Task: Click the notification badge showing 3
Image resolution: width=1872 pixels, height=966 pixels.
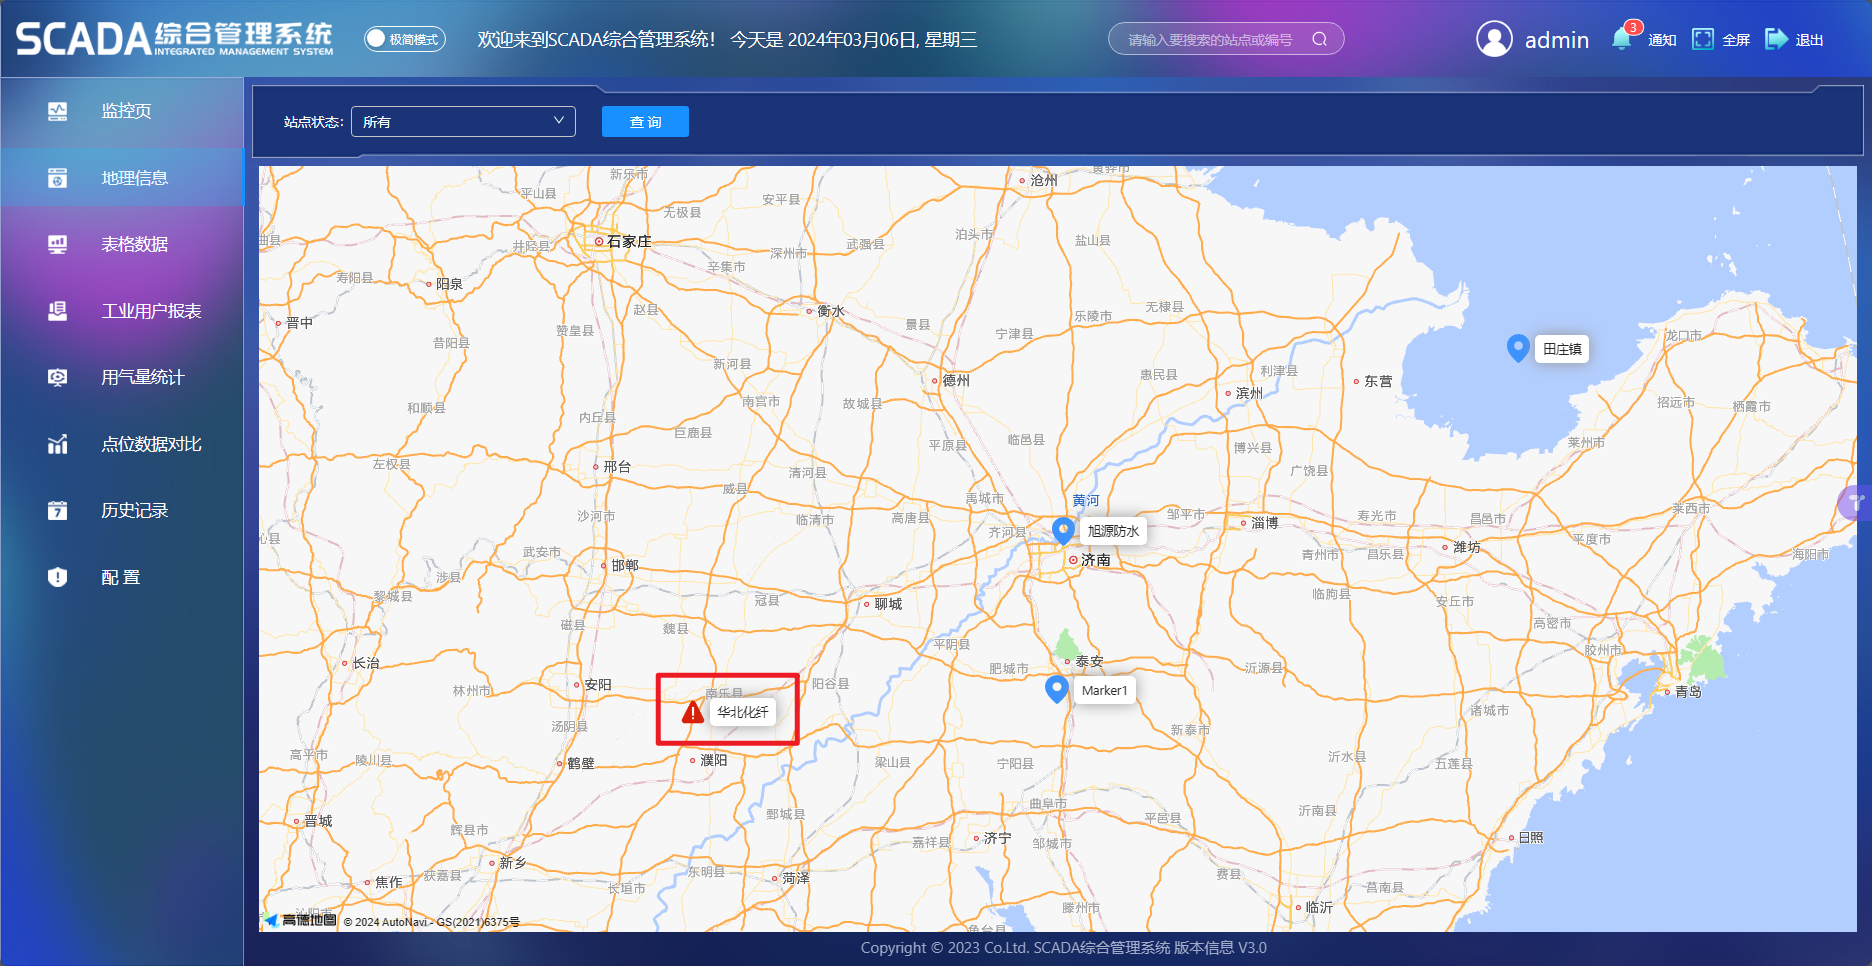Action: pos(1633,28)
